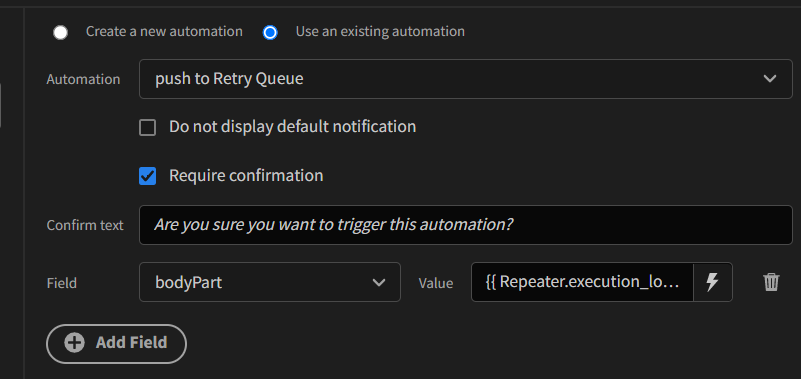Focus the Confirm text input box

(465, 225)
